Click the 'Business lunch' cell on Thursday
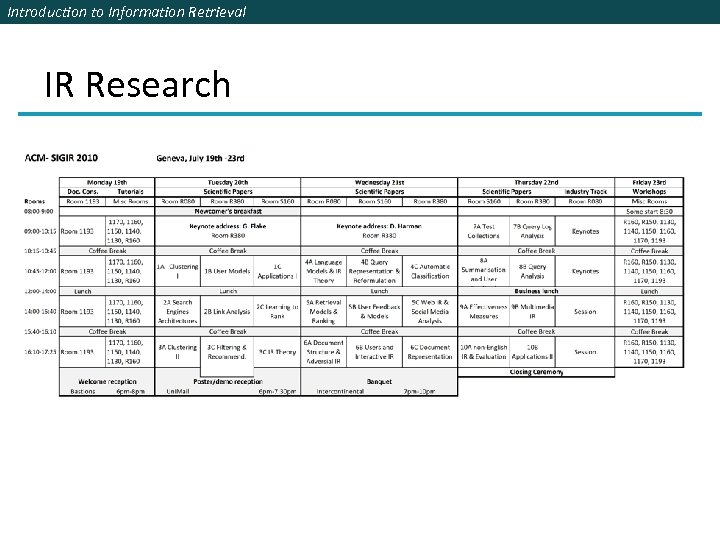720x540 pixels. pyautogui.click(x=536, y=291)
